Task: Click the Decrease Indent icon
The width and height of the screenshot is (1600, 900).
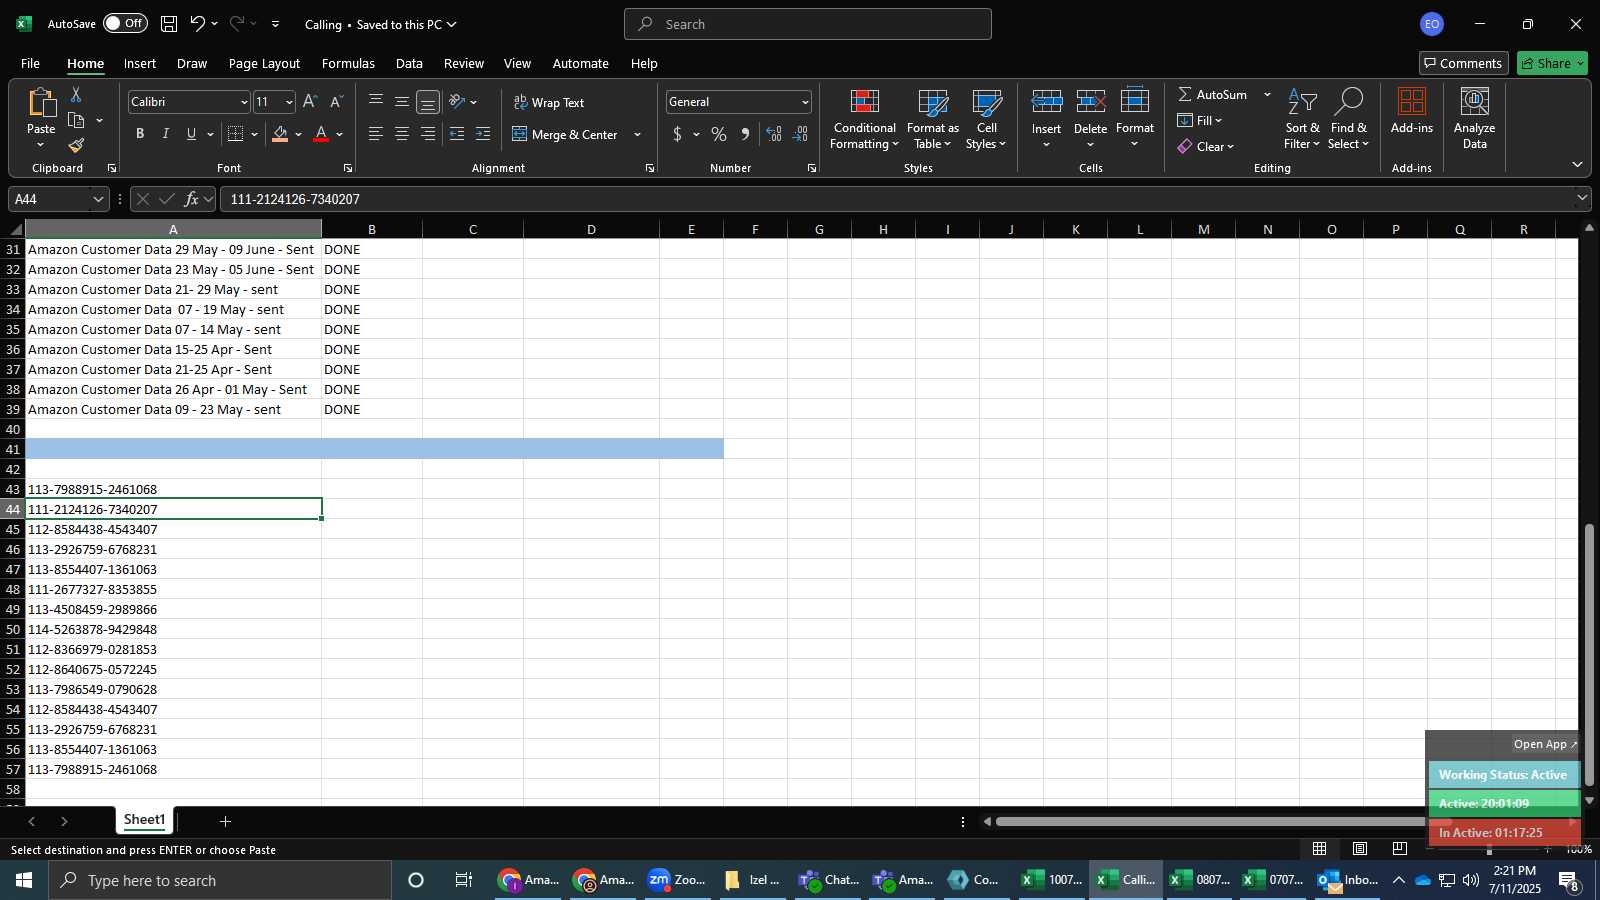Action: pyautogui.click(x=457, y=134)
